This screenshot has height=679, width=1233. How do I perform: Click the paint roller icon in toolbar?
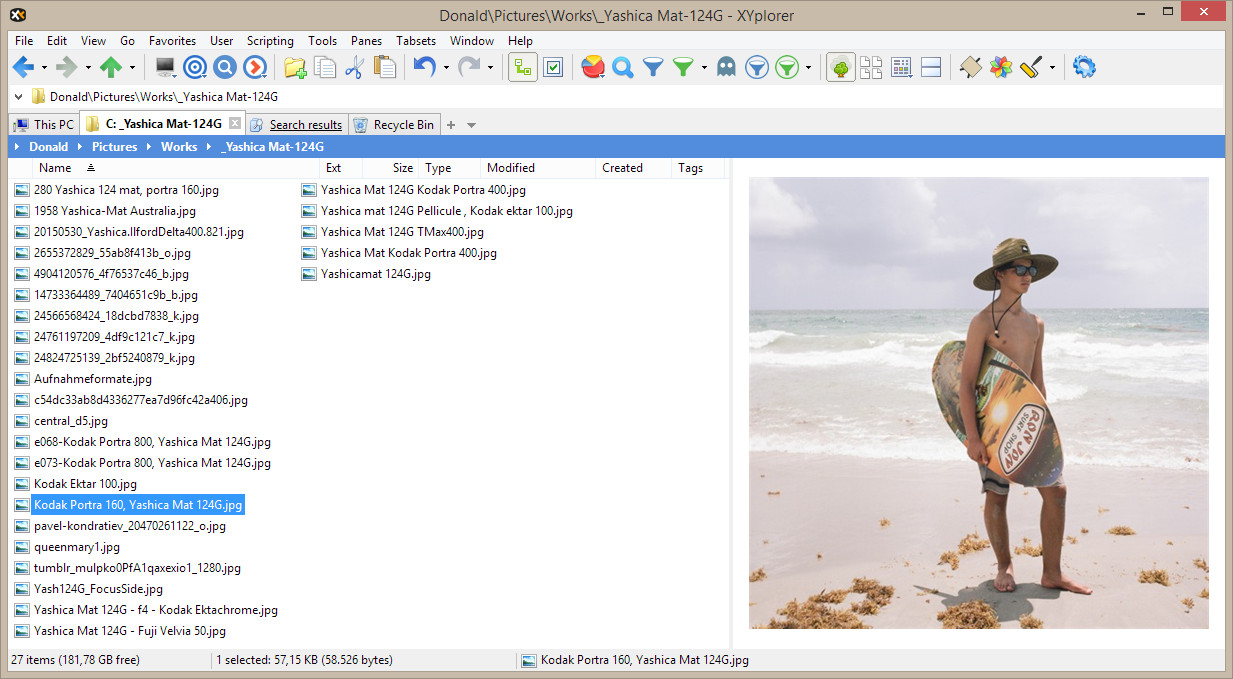[x=1032, y=67]
